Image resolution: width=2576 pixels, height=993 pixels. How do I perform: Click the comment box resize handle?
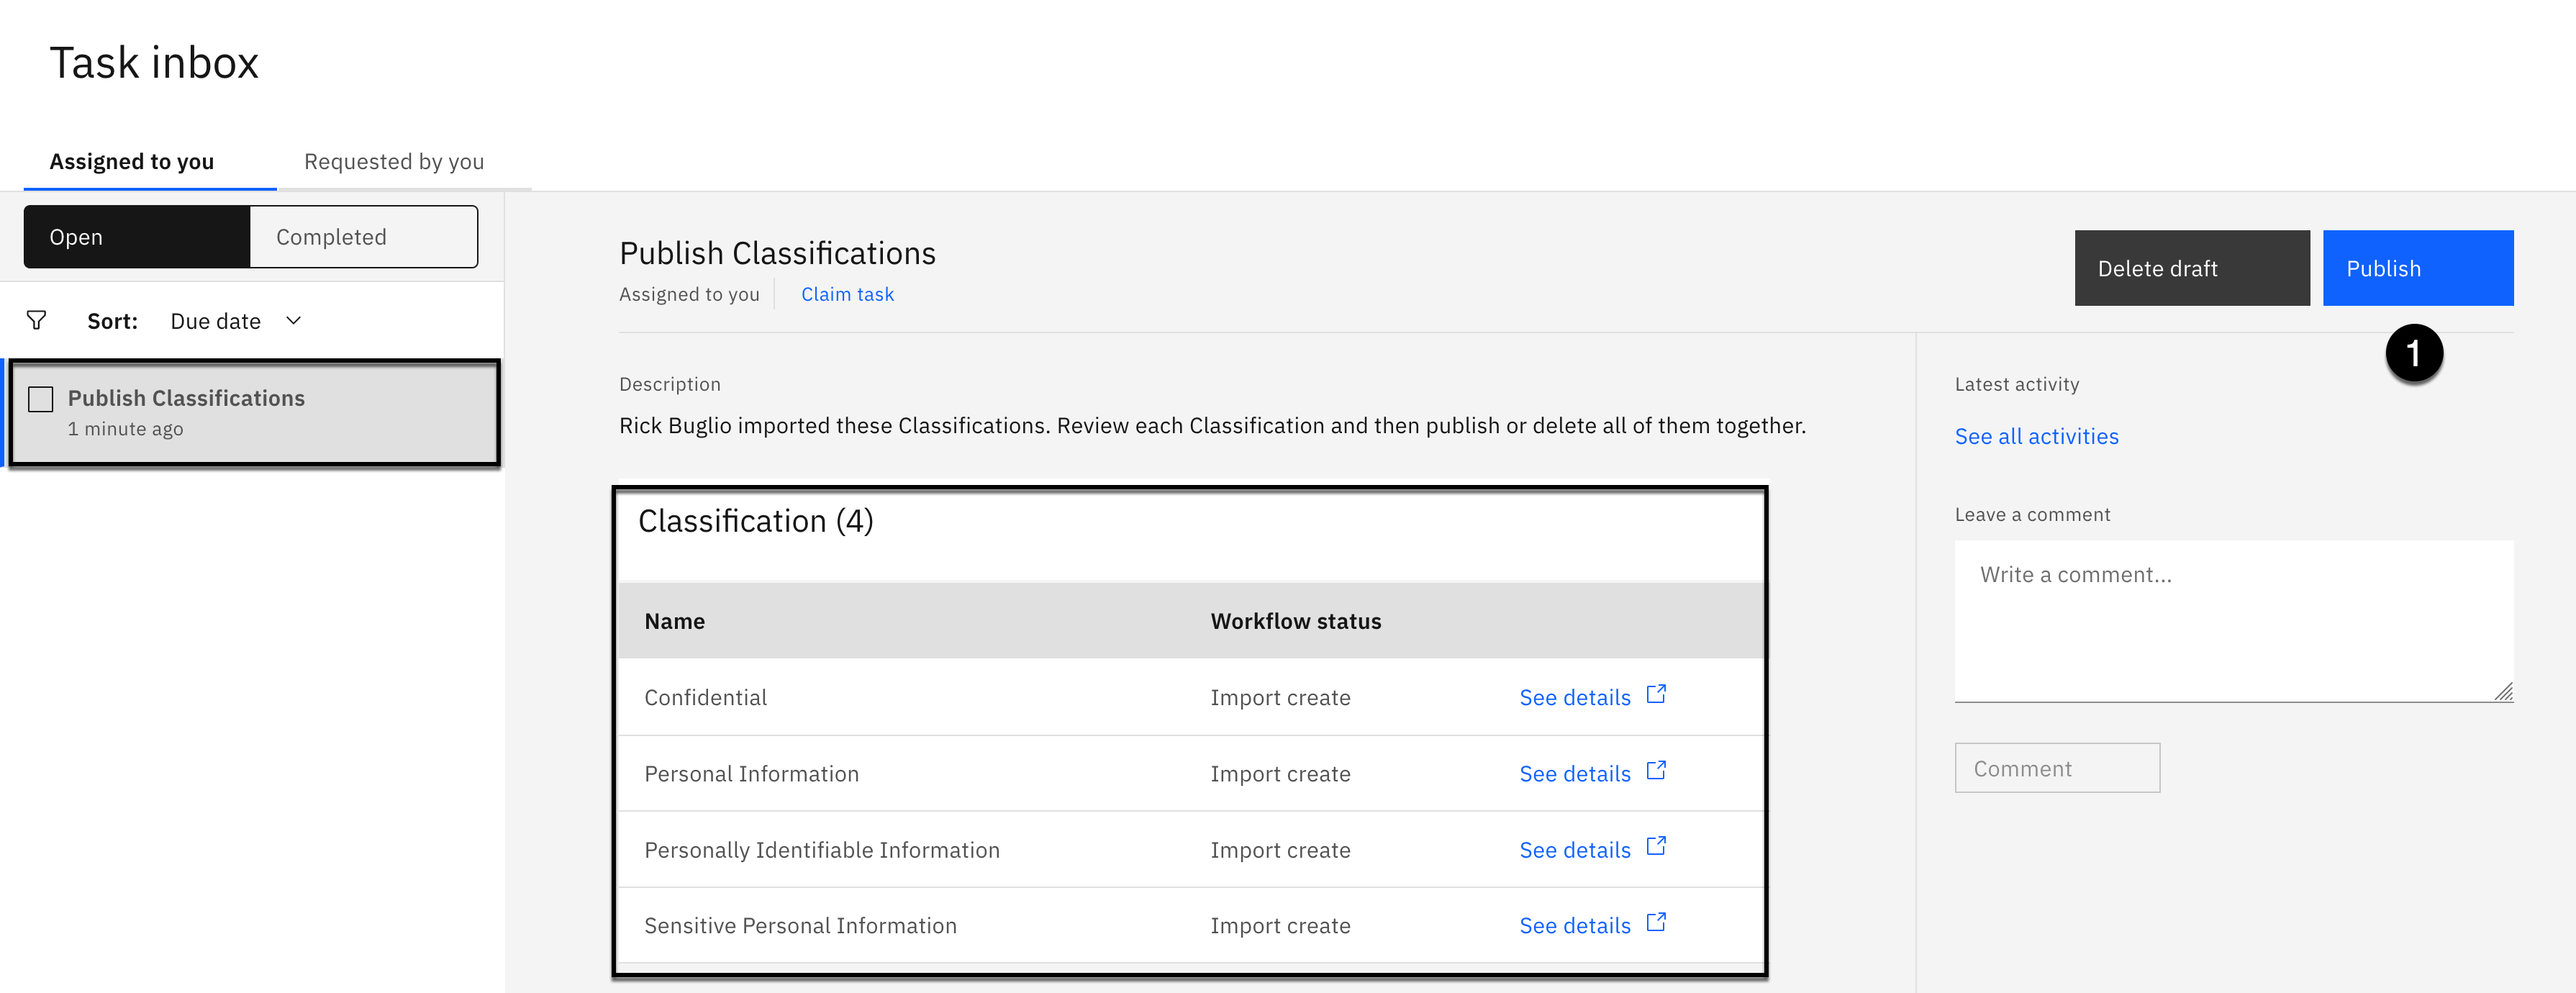pyautogui.click(x=2503, y=692)
